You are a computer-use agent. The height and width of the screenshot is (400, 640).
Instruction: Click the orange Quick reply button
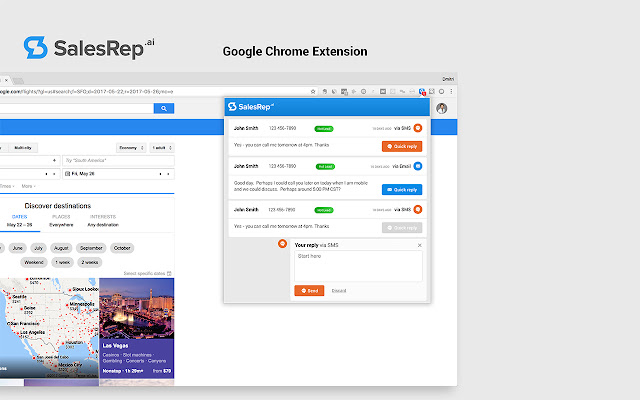(402, 146)
